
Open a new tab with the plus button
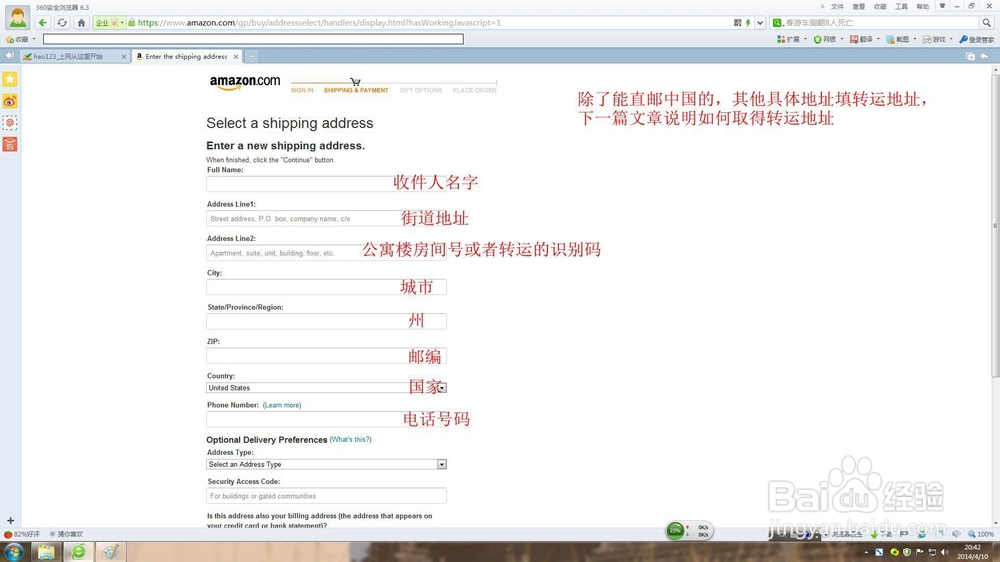click(251, 56)
